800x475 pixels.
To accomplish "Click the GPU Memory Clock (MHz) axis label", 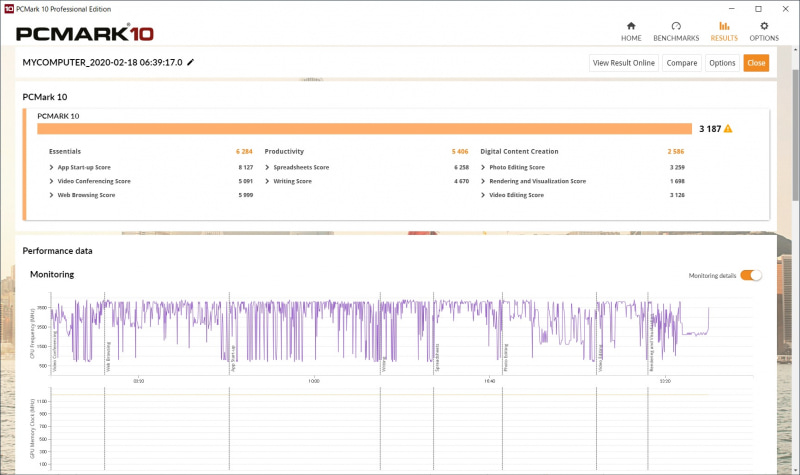I will pyautogui.click(x=33, y=429).
